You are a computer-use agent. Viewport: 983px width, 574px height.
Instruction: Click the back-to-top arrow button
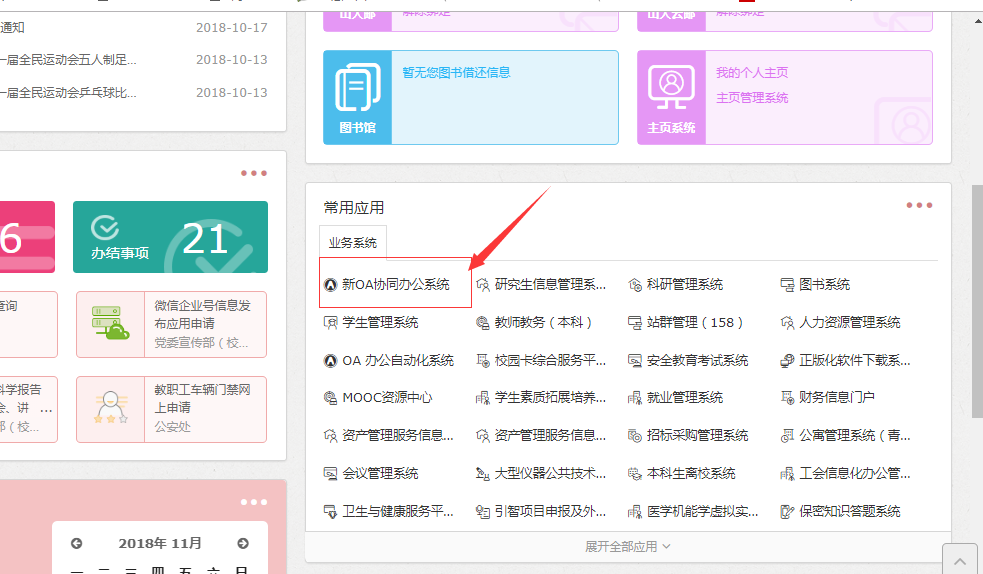tap(960, 560)
